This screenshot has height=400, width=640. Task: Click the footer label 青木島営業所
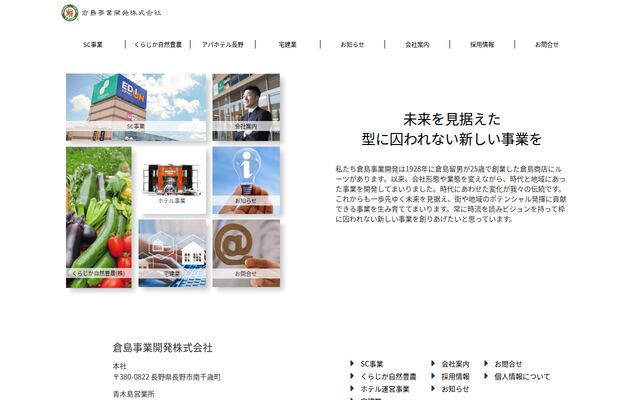(x=133, y=394)
